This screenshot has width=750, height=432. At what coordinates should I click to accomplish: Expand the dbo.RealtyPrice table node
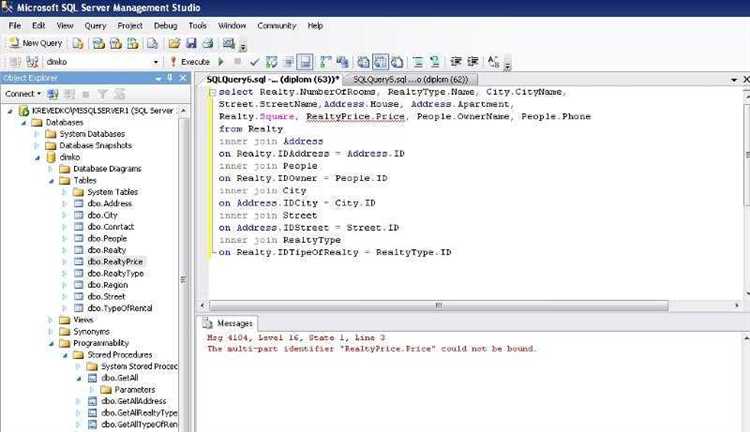point(63,261)
